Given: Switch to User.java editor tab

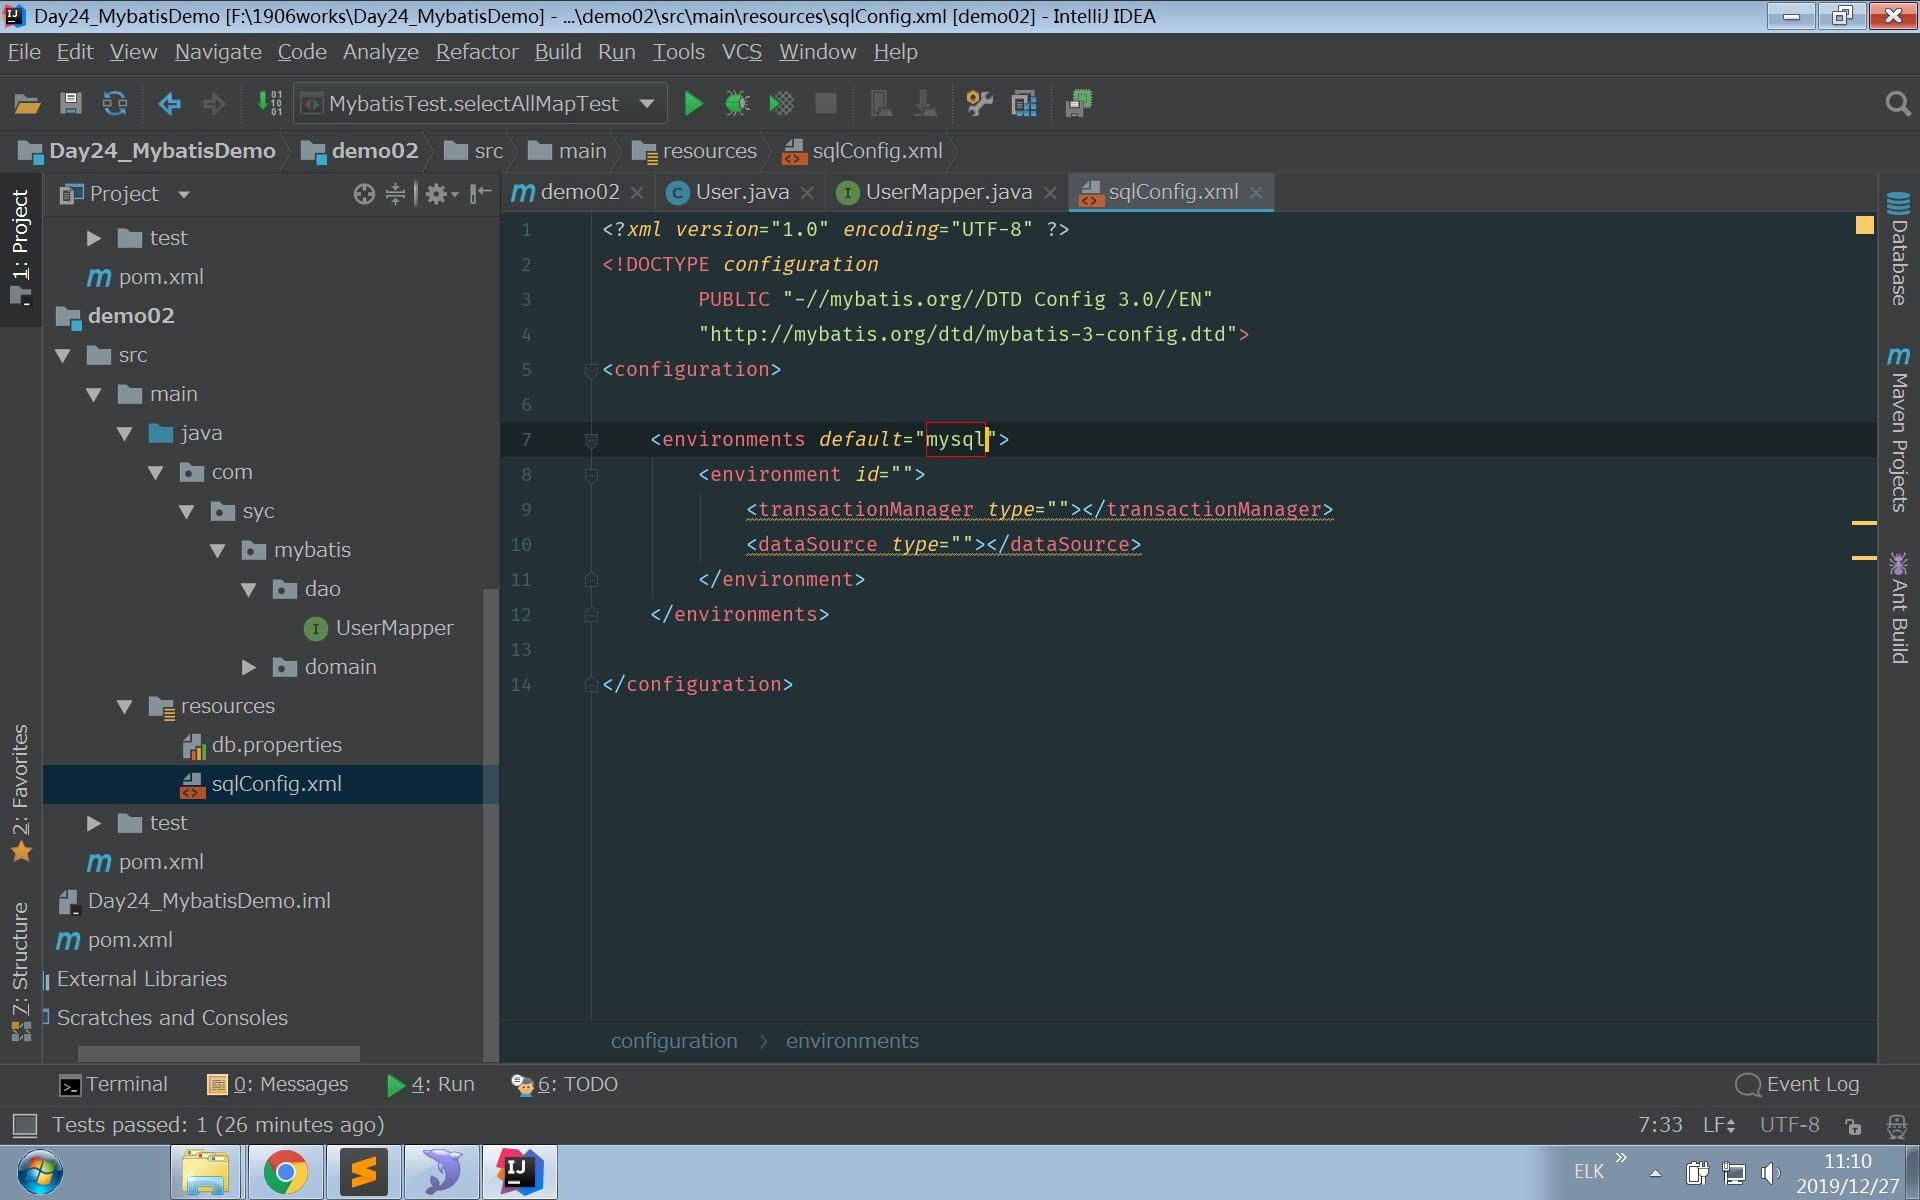Looking at the screenshot, I should (x=740, y=191).
